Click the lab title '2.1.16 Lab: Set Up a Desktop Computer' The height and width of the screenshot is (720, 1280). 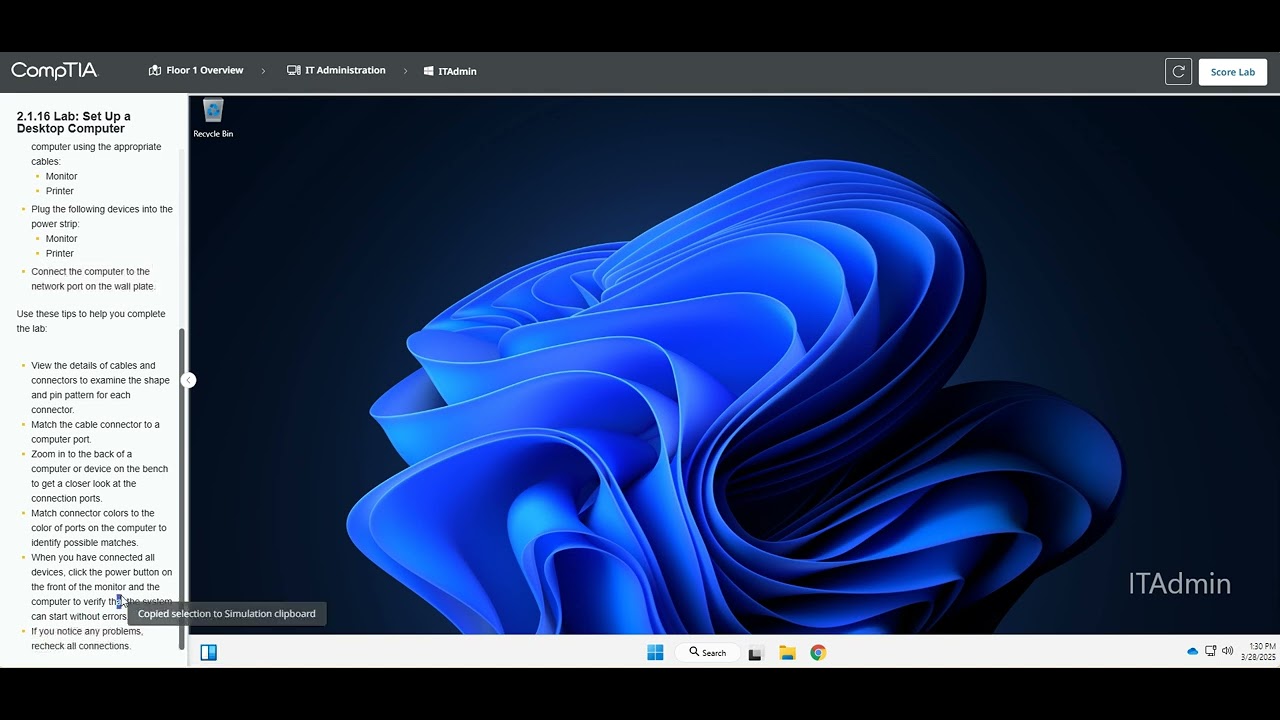tap(74, 123)
